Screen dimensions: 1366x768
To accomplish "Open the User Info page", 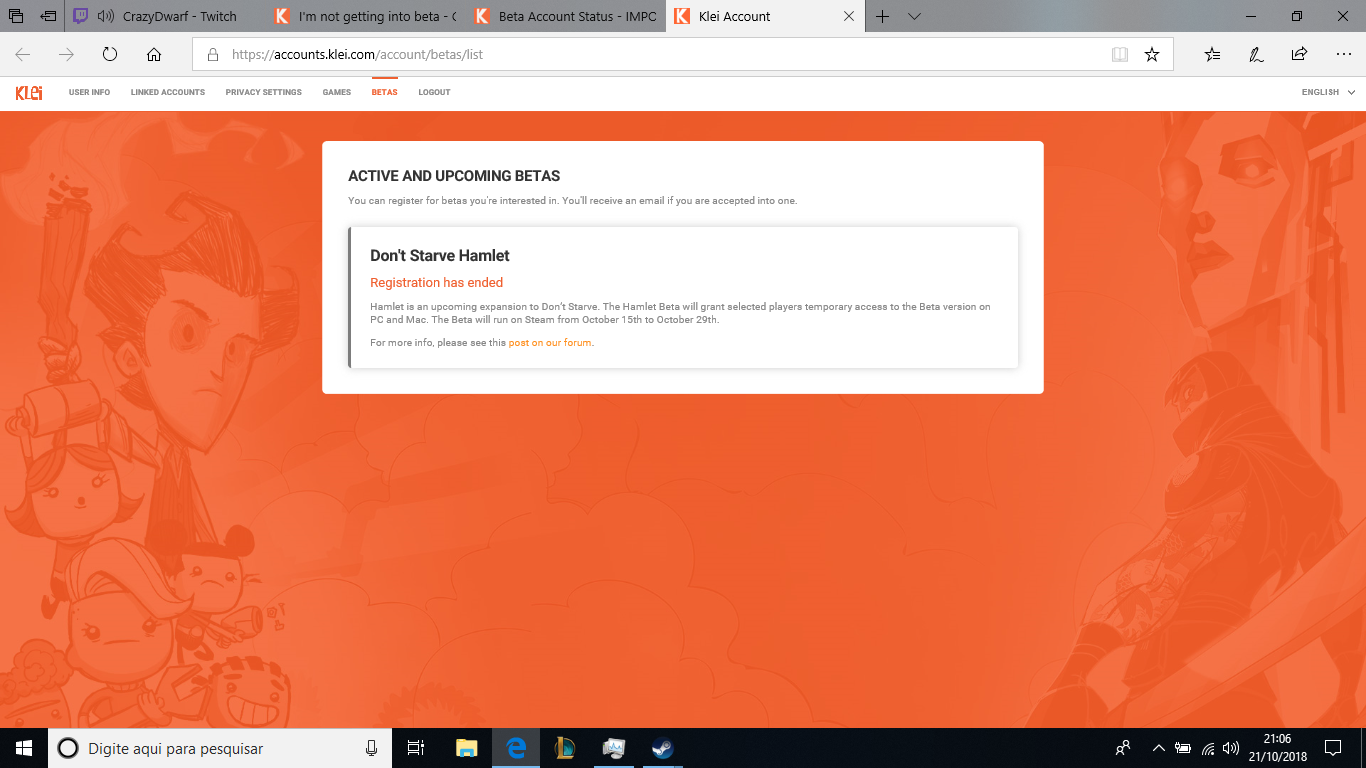I will click(x=89, y=92).
